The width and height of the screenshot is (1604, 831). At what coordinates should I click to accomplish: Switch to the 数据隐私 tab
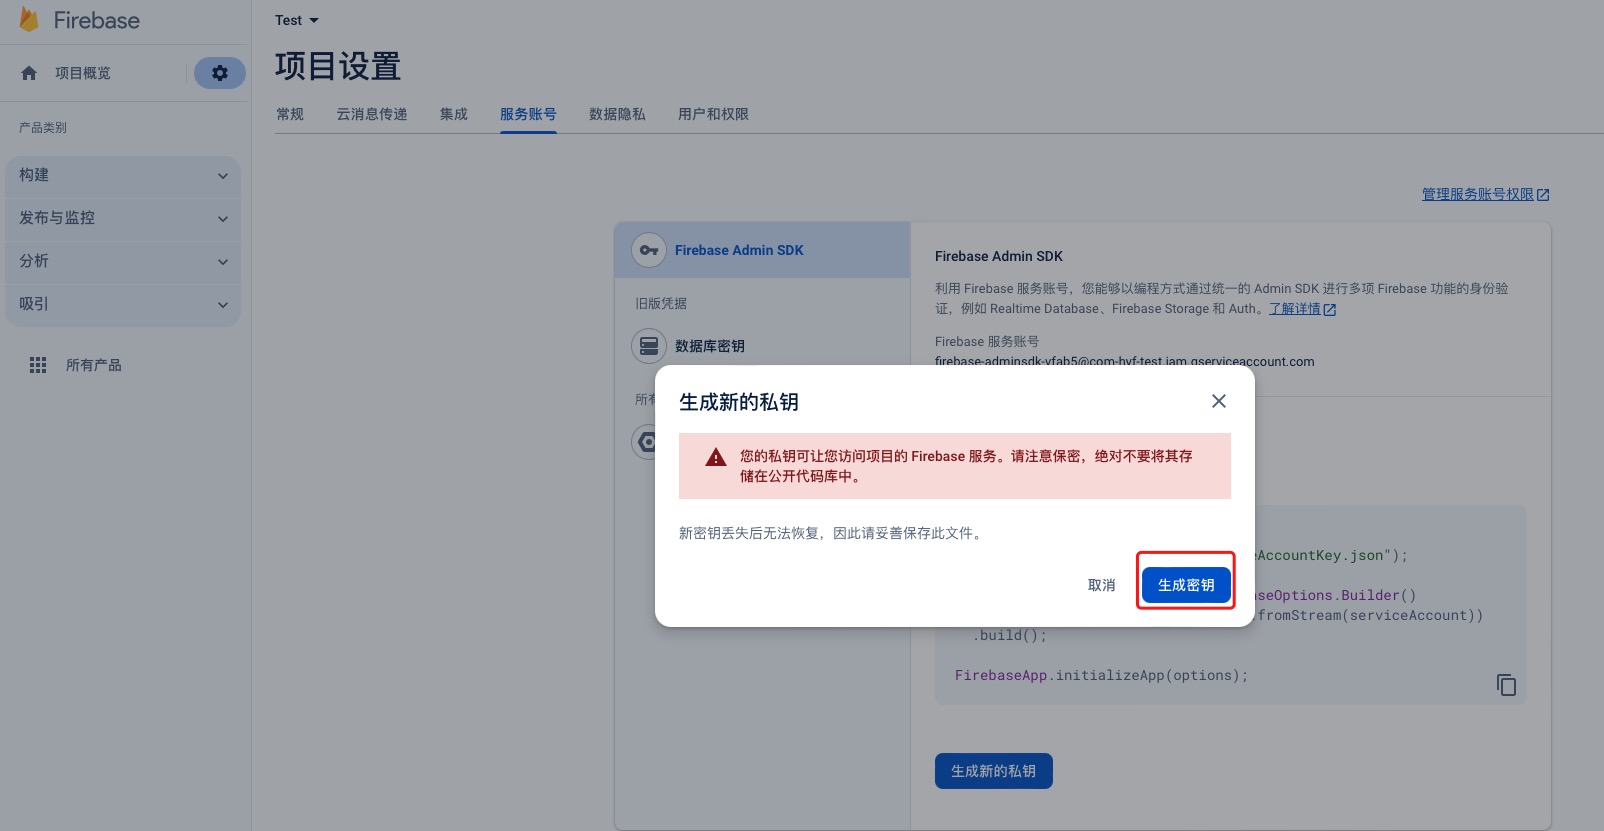(x=617, y=114)
